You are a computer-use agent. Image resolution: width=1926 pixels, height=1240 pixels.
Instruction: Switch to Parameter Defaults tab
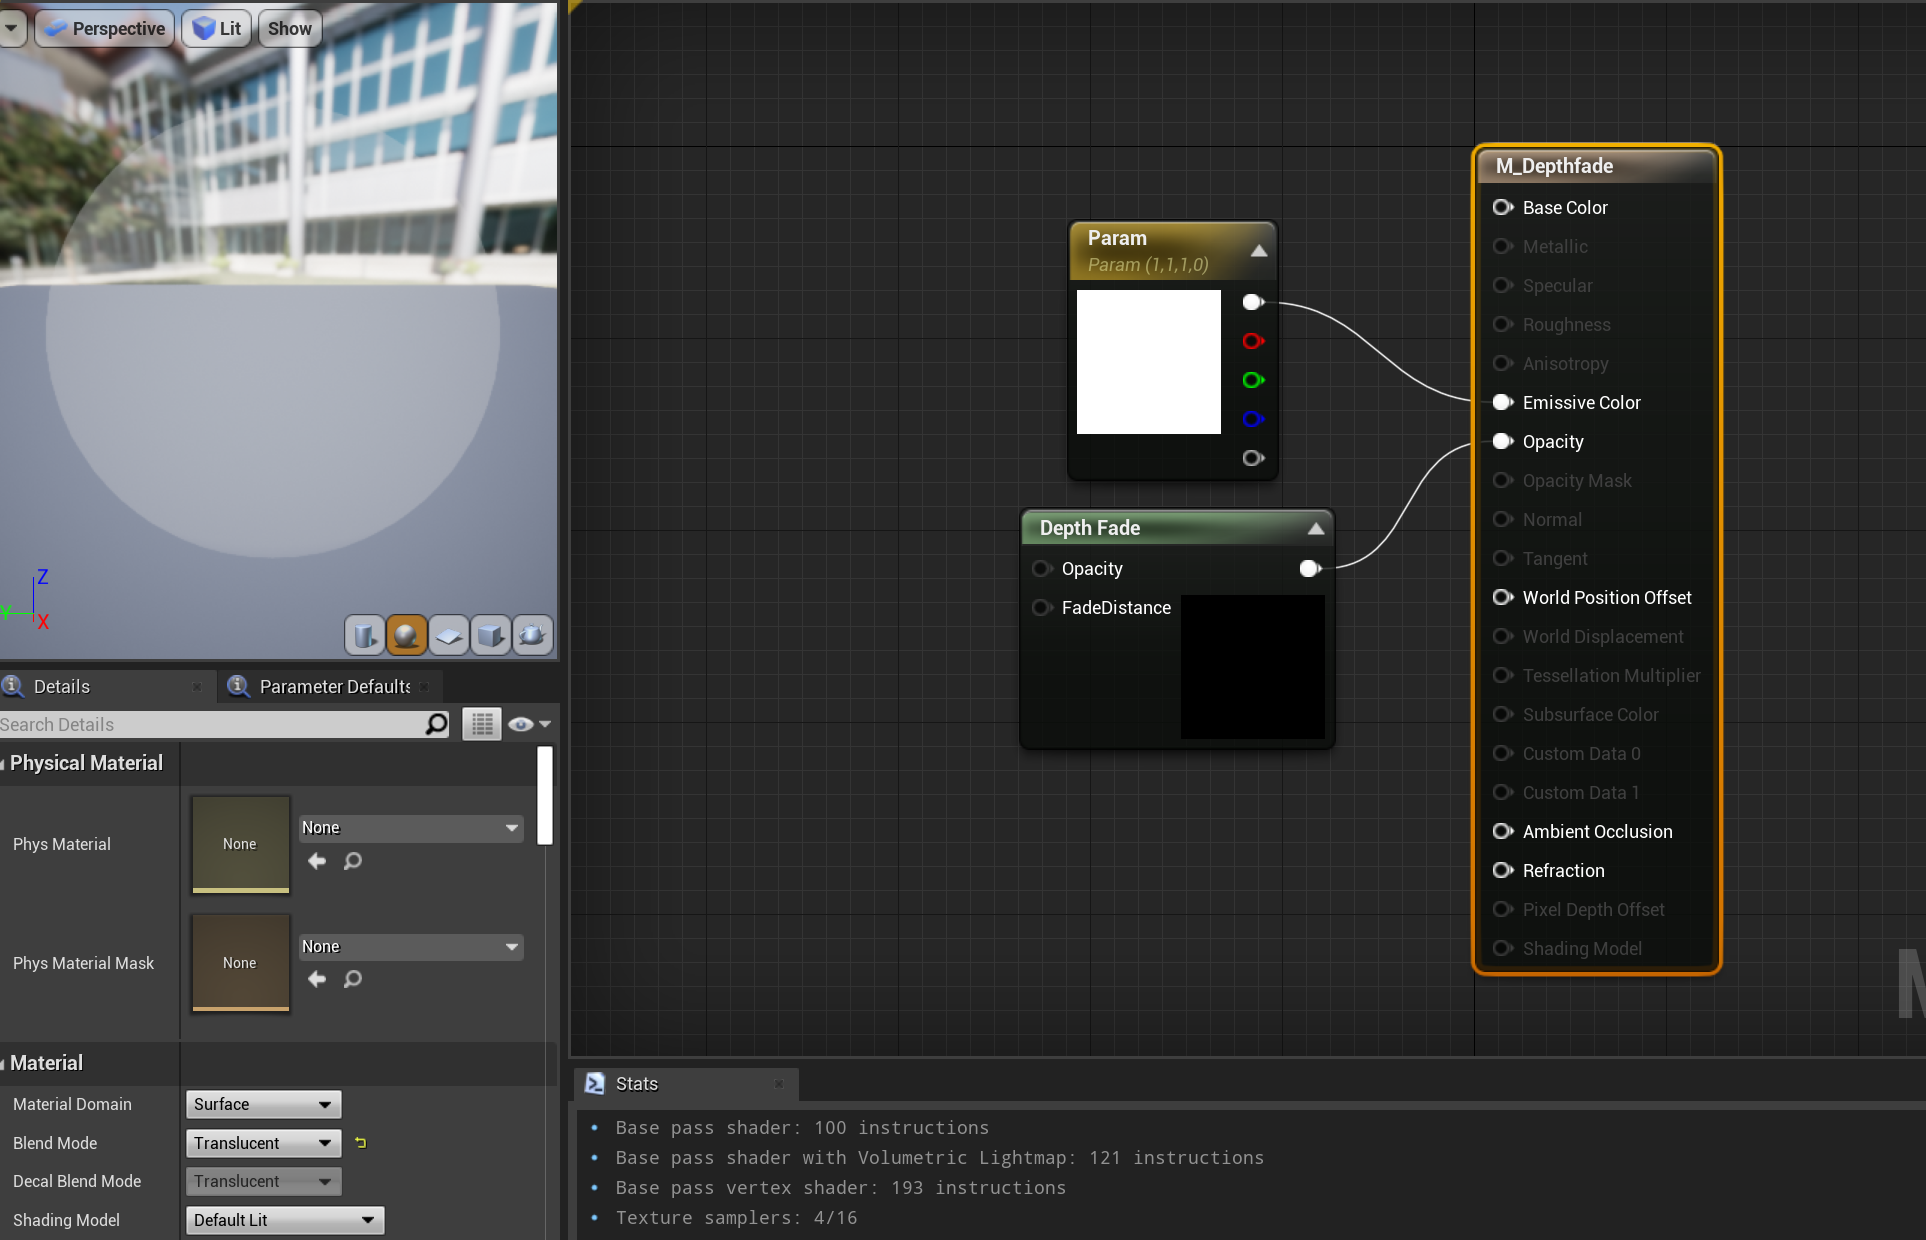coord(332,686)
